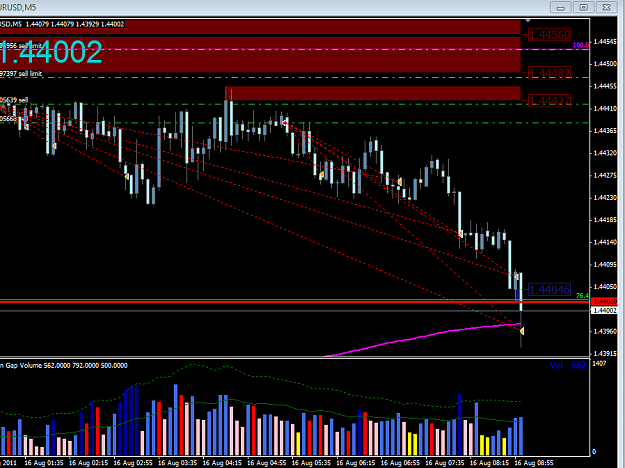Click the large cyan 1.44002 price display
Screen dimensions: 625x468
click(51, 52)
